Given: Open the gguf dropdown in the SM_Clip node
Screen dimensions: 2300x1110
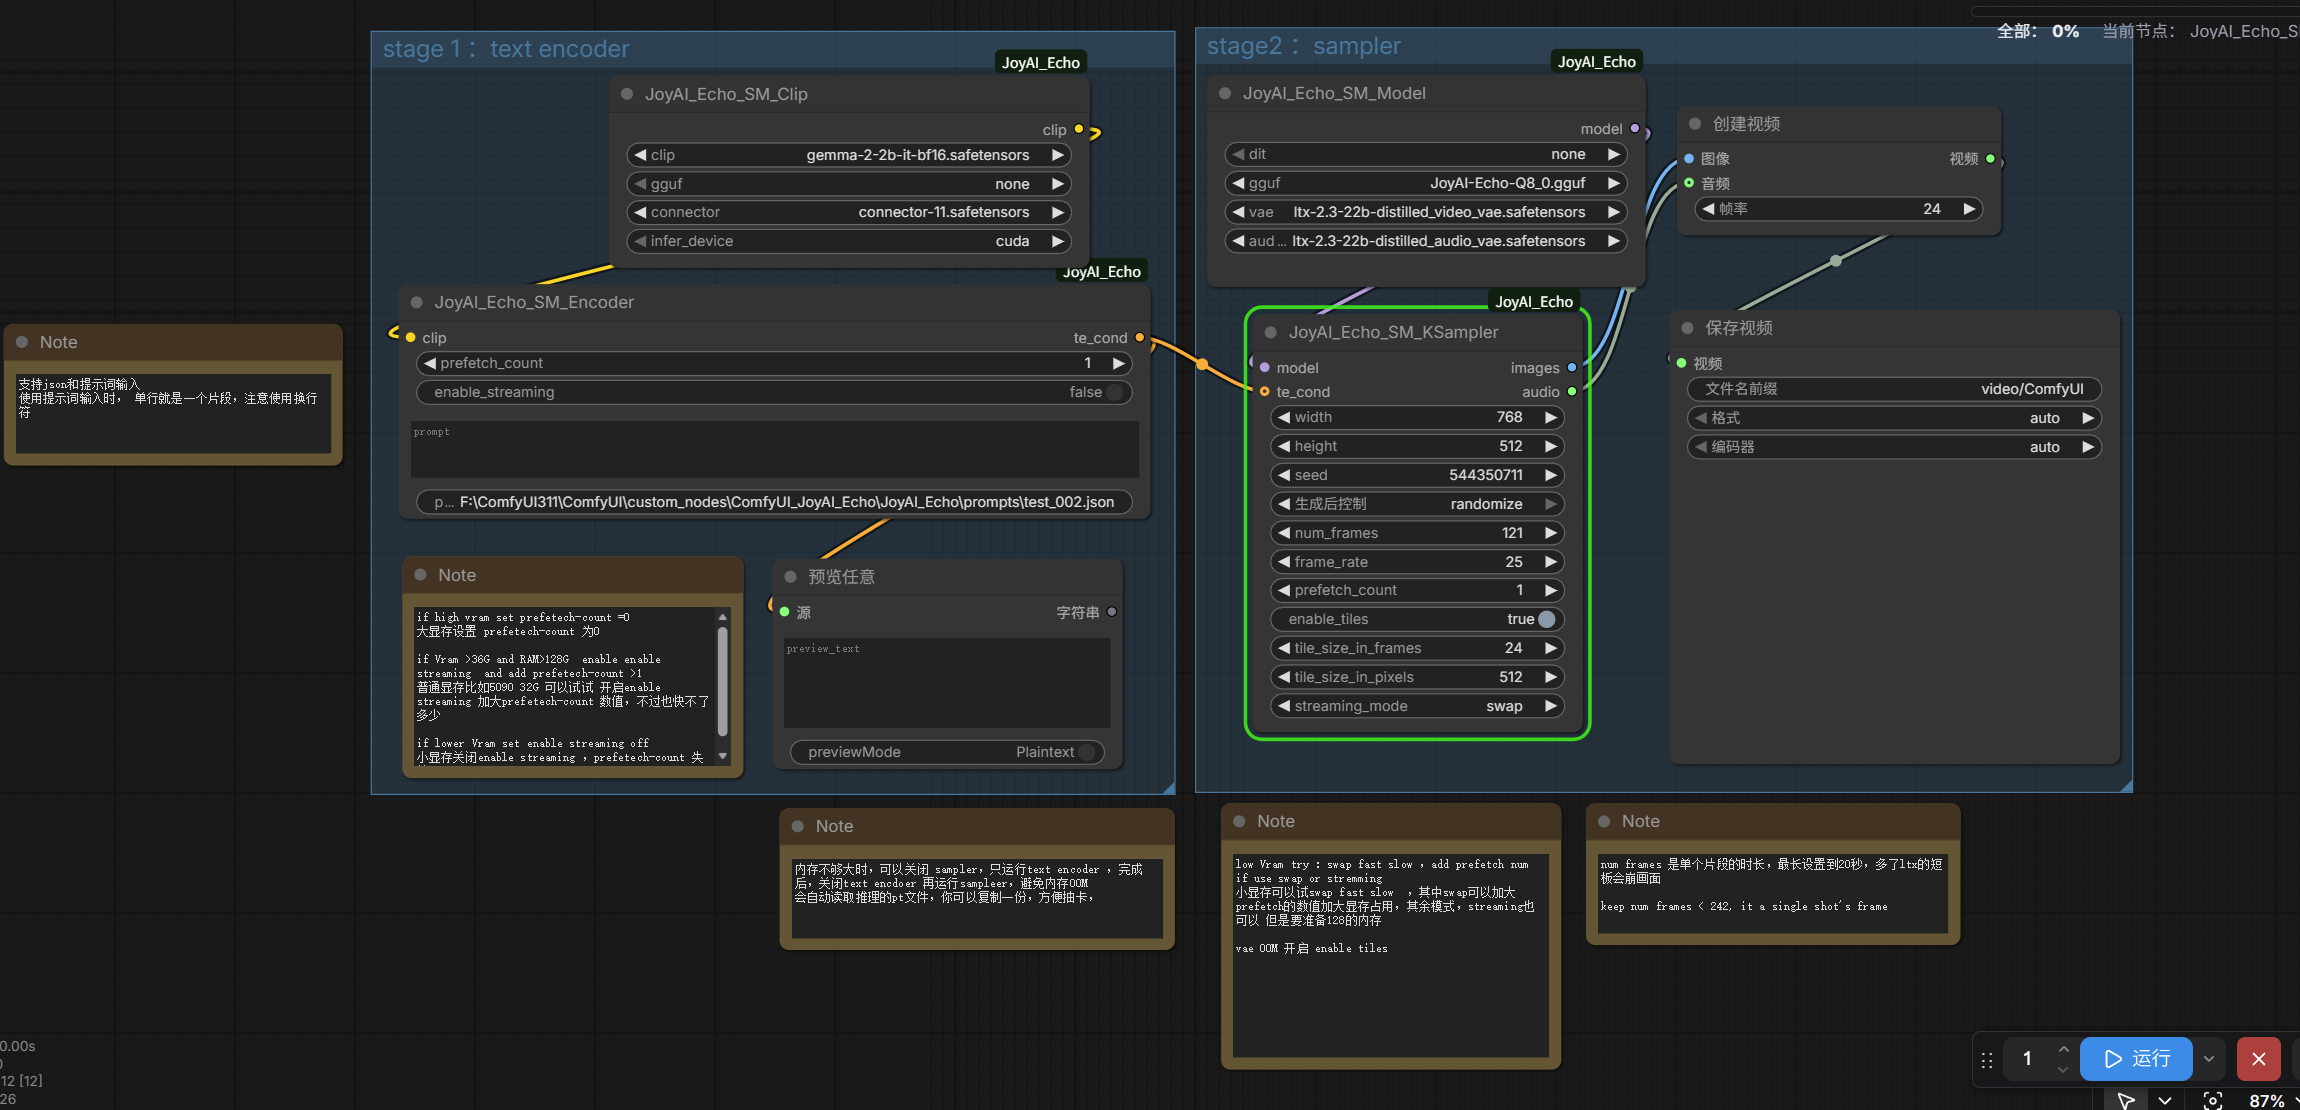Looking at the screenshot, I should (848, 184).
